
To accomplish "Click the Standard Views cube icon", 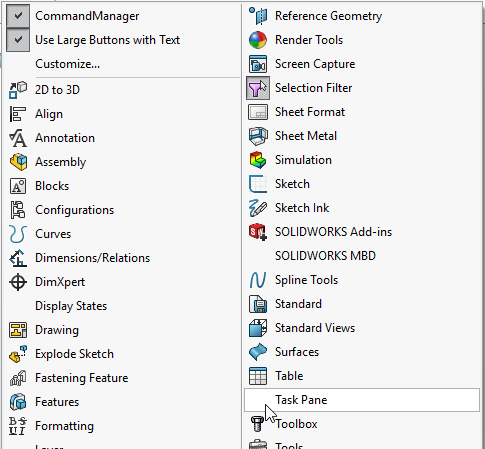I will tap(258, 328).
